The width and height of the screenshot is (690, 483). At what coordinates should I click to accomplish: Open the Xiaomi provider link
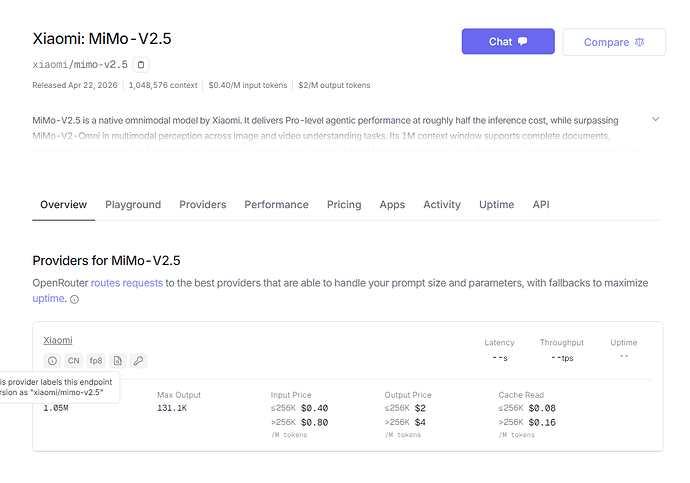[58, 340]
